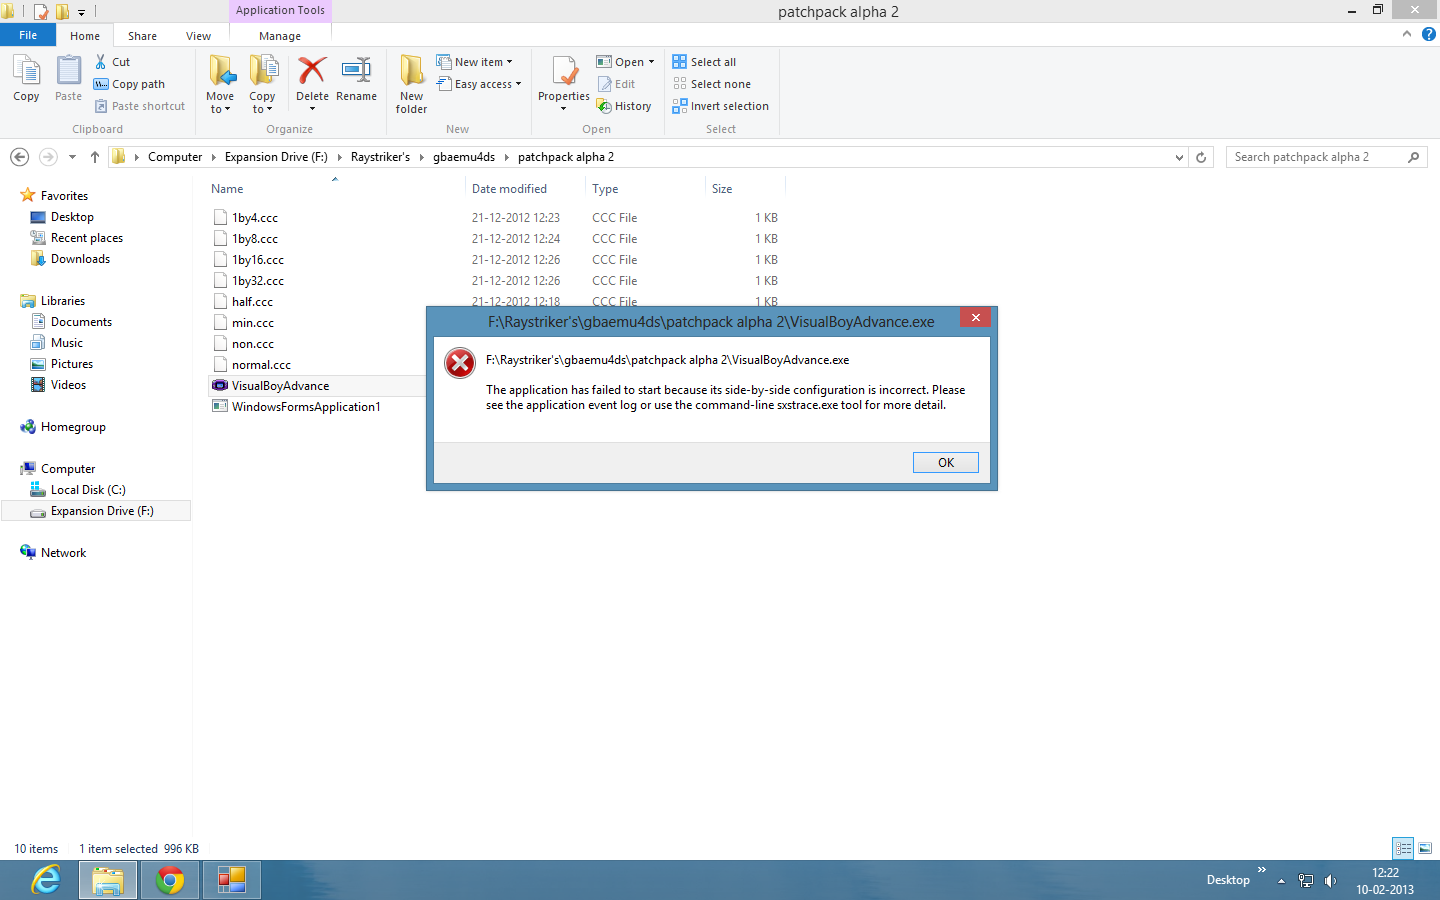The width and height of the screenshot is (1440, 900).
Task: Sort by the Size column header
Action: 745,188
